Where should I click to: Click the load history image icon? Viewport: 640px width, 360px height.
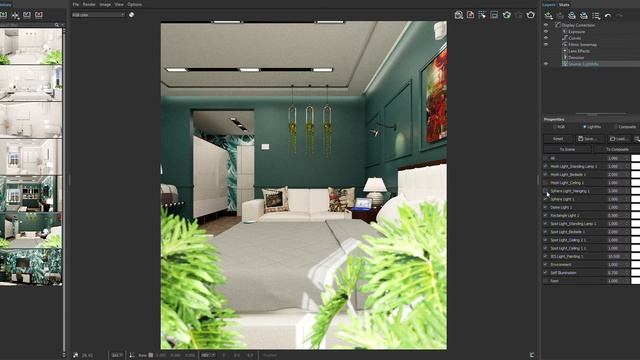pos(27,15)
